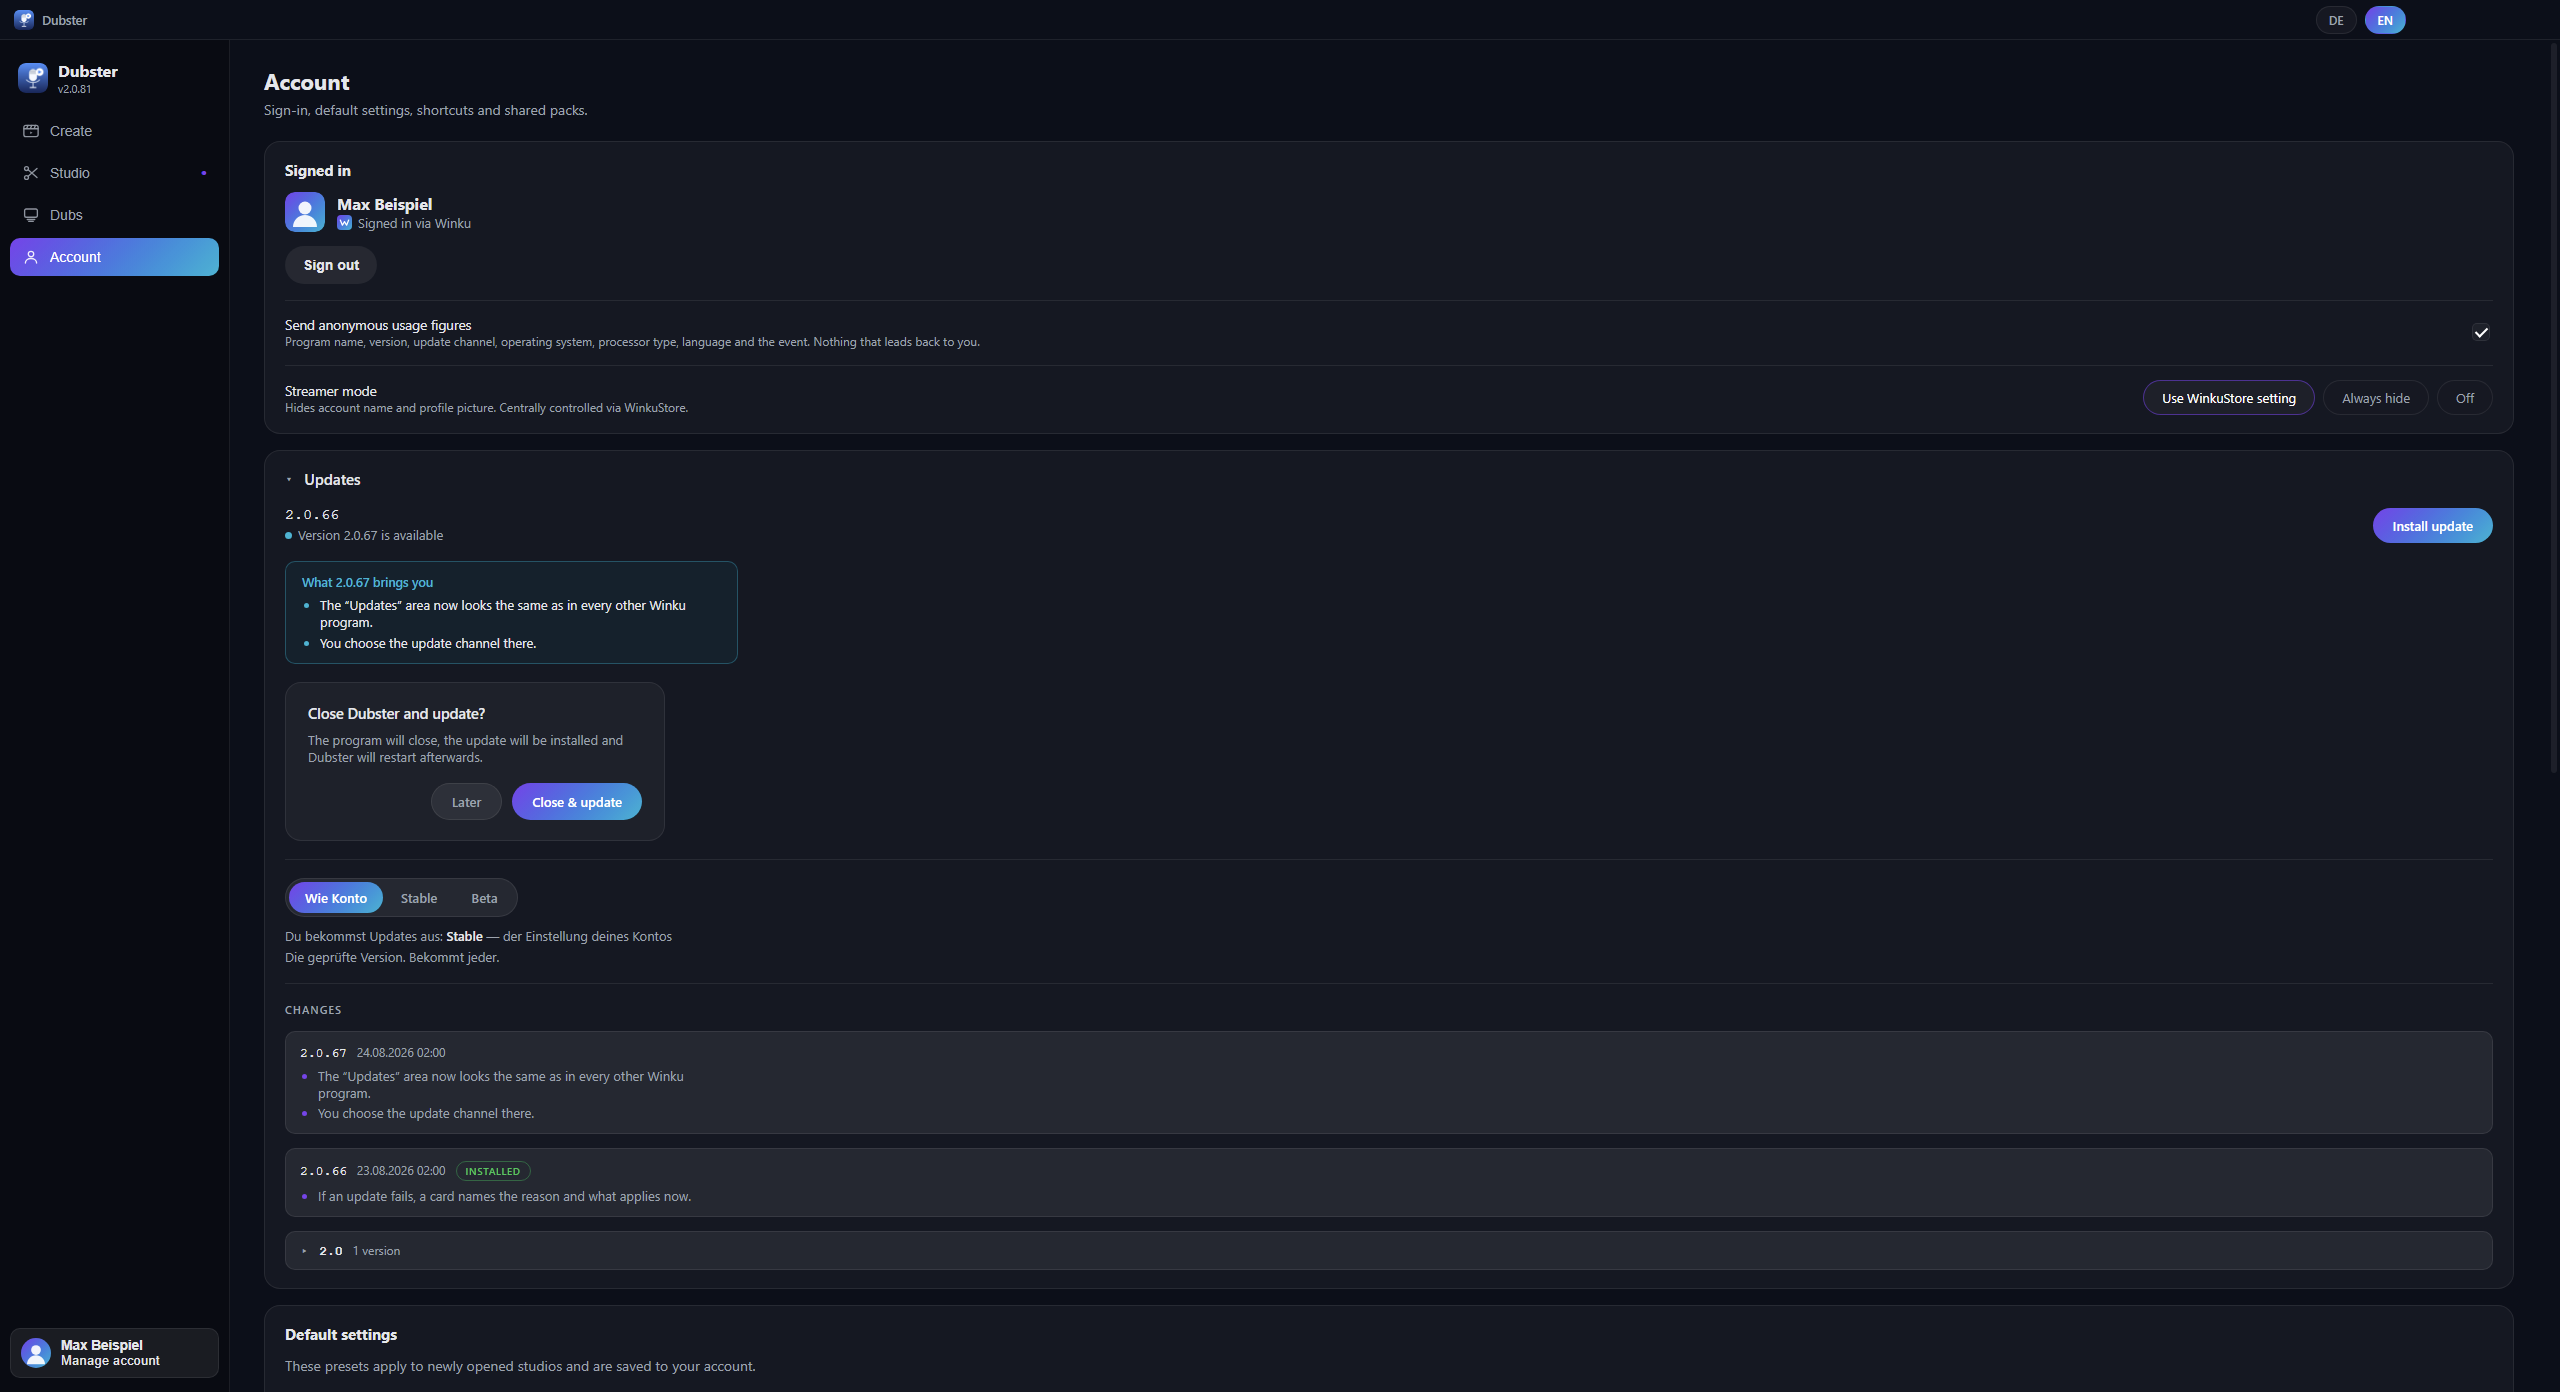Switch language to DE
The height and width of the screenshot is (1392, 2560).
[x=2336, y=20]
